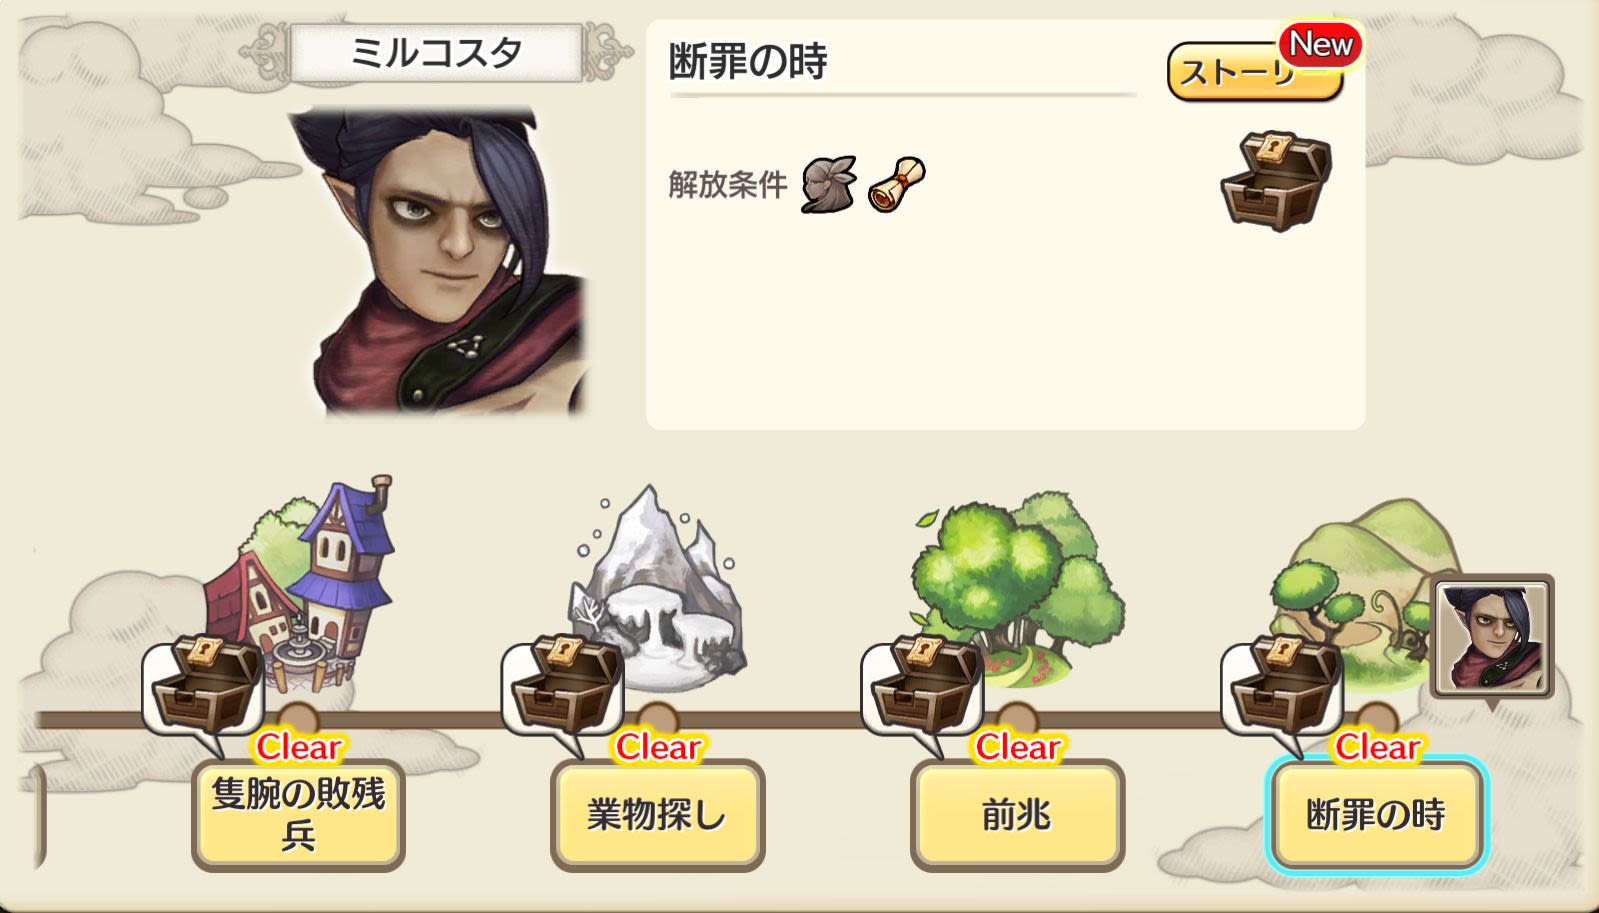Click the ミルコスタ name banner
This screenshot has height=913, width=1599.
coord(436,52)
